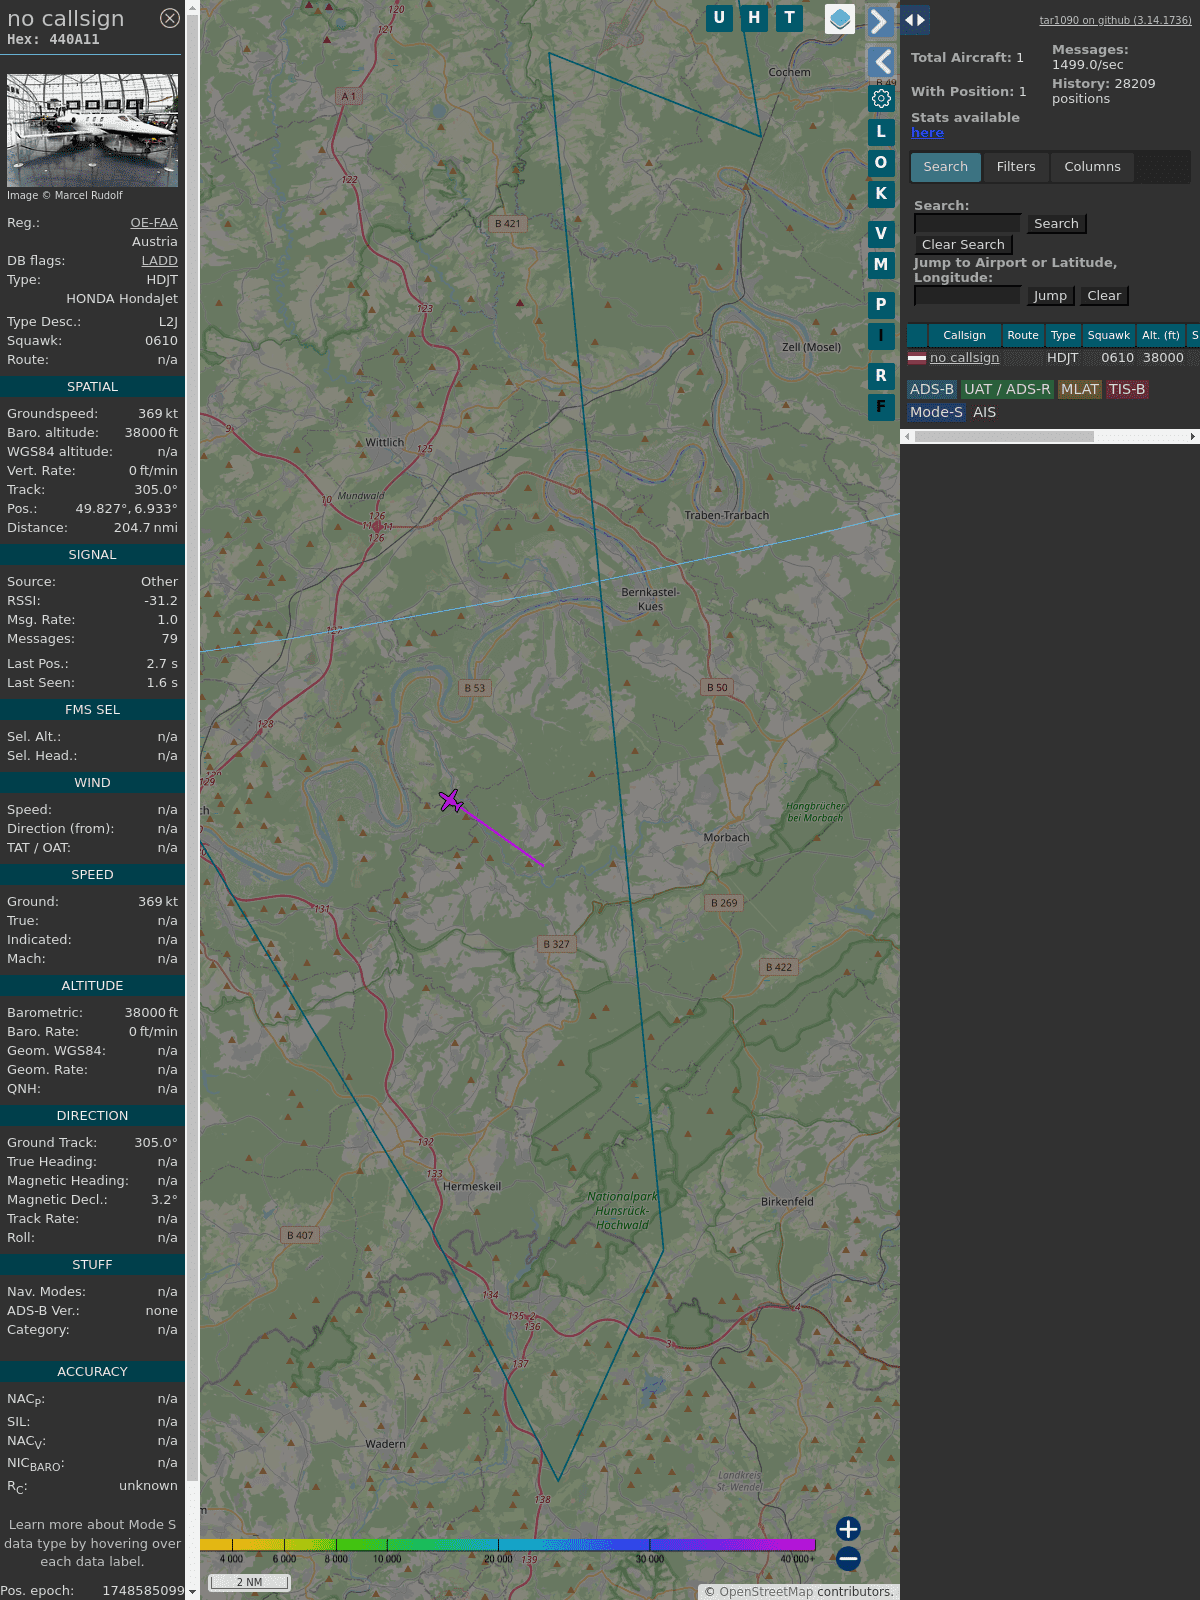This screenshot has height=1600, width=1200.
Task: Click the AIS source legend
Action: tap(985, 412)
